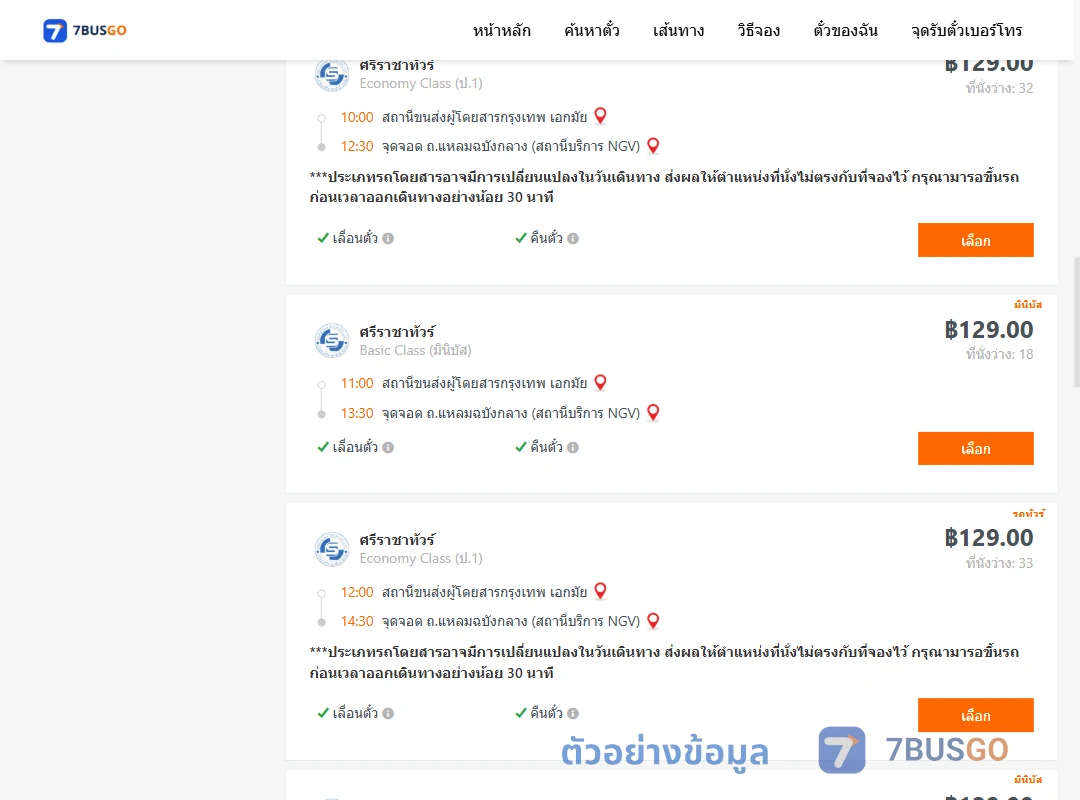Select the 10:00 trip with เลือก button
The image size is (1080, 800).
coord(975,240)
